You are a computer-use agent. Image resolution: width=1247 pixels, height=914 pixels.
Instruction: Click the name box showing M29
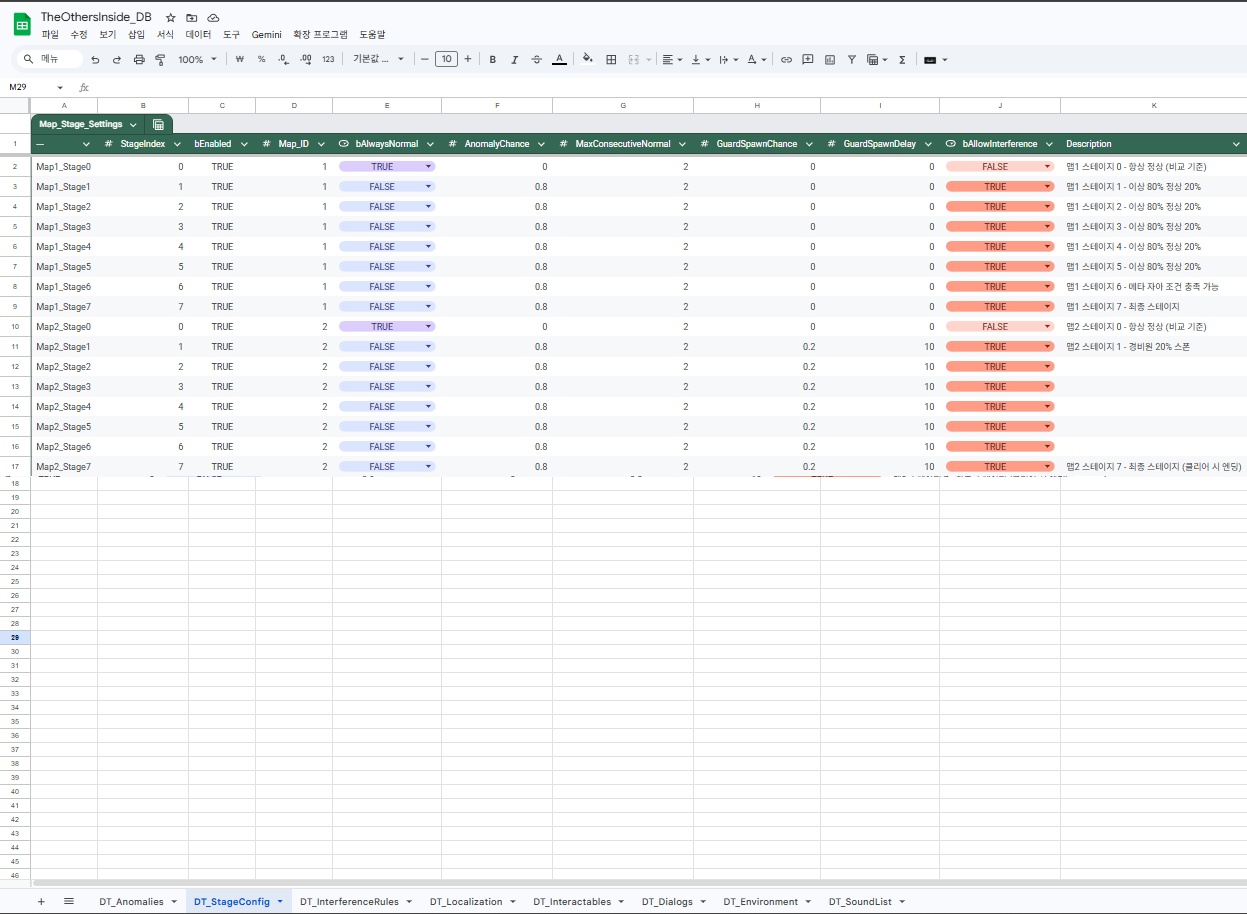click(x=36, y=88)
